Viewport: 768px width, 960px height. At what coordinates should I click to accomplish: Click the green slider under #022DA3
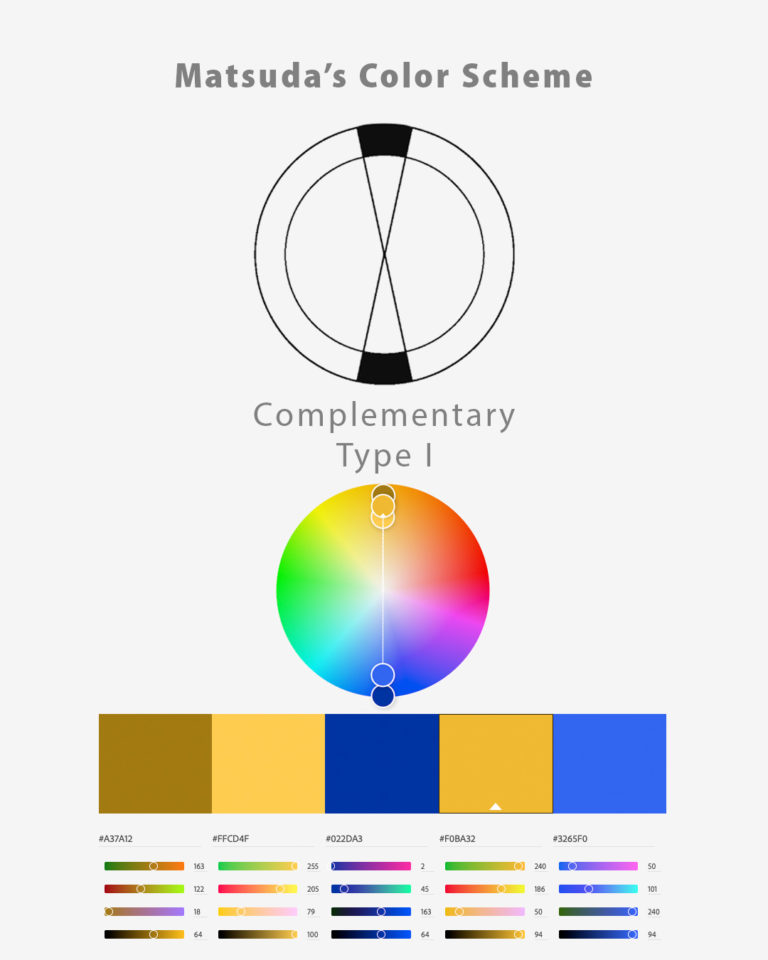pos(371,889)
